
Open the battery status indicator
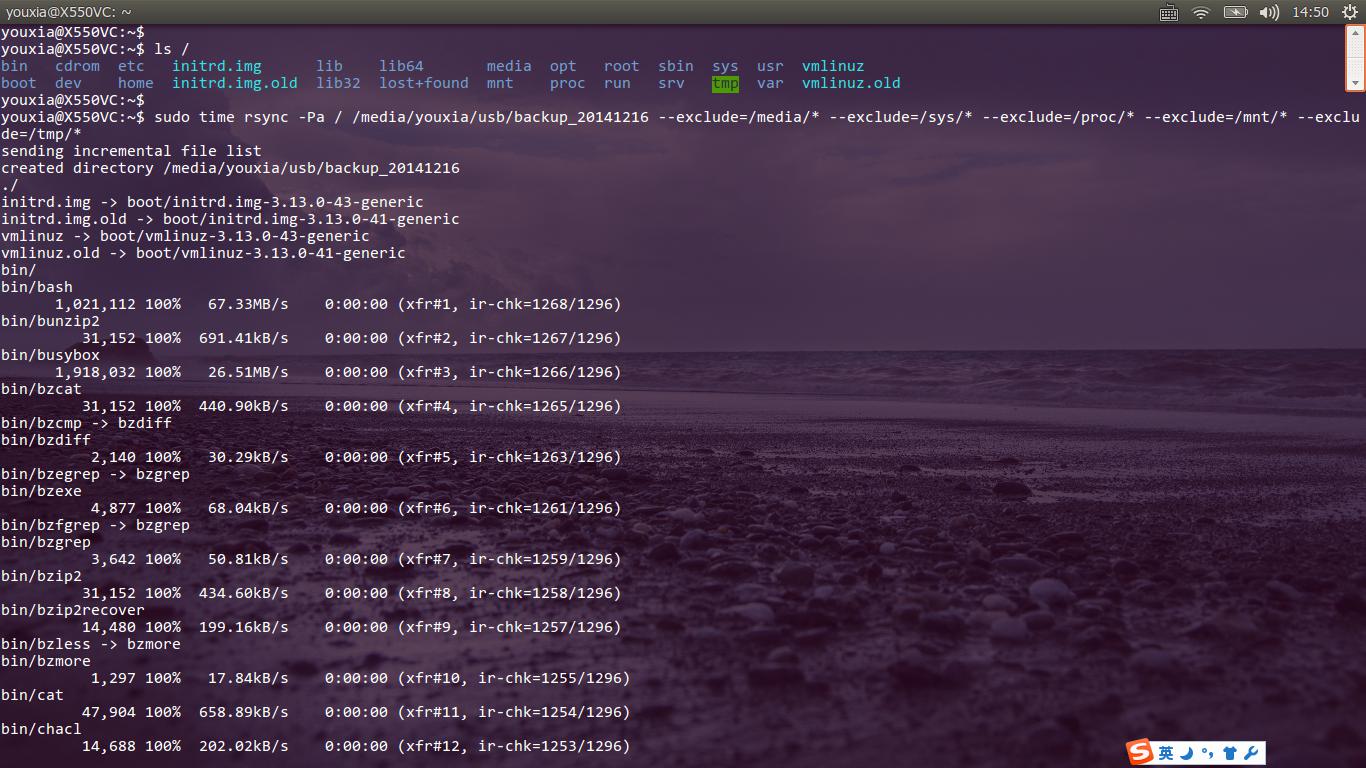[x=1235, y=12]
